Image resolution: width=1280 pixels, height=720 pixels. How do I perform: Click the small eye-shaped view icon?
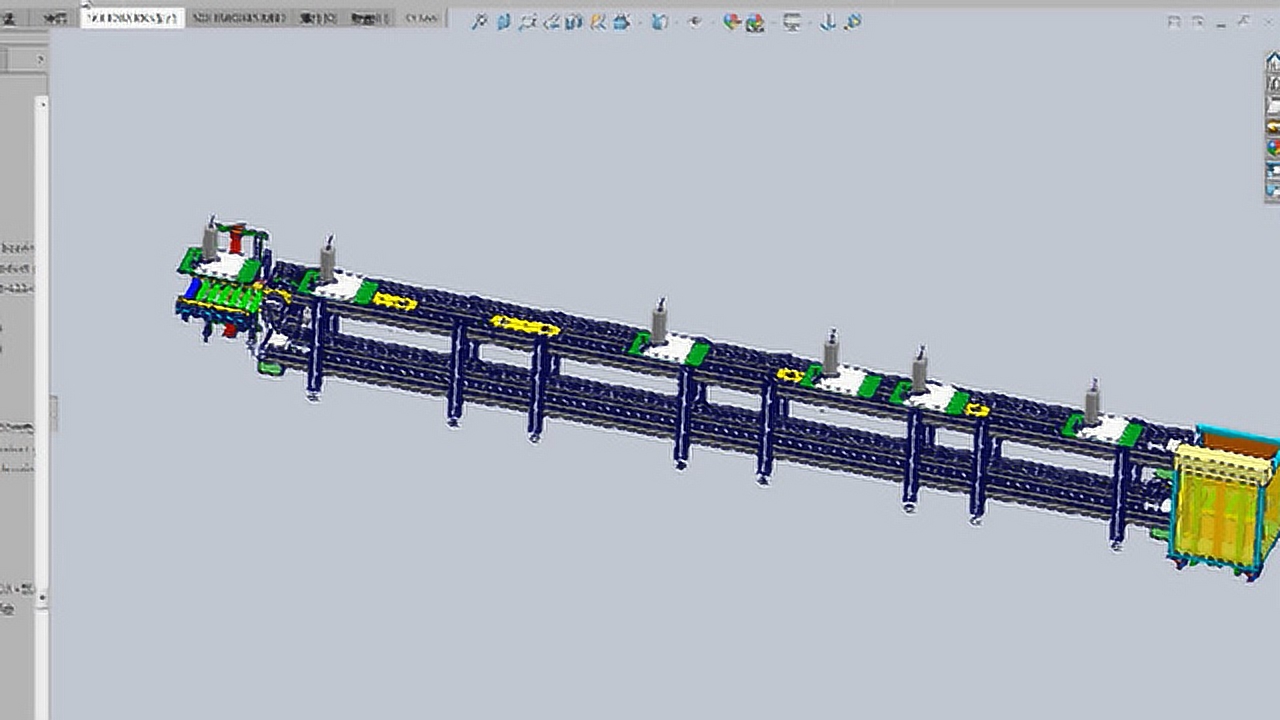click(694, 21)
